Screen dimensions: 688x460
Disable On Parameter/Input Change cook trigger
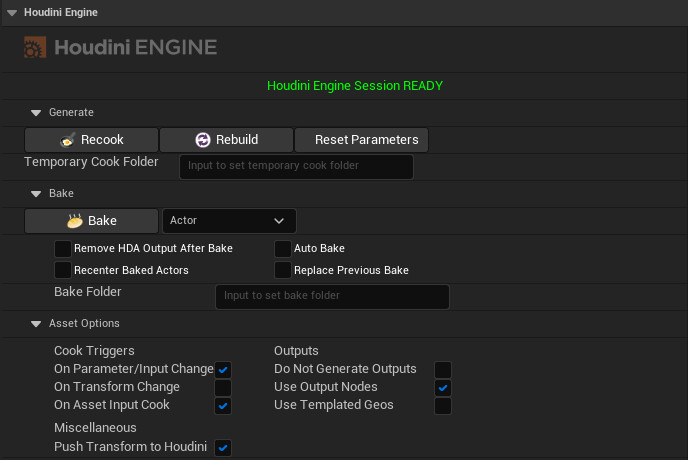[223, 369]
